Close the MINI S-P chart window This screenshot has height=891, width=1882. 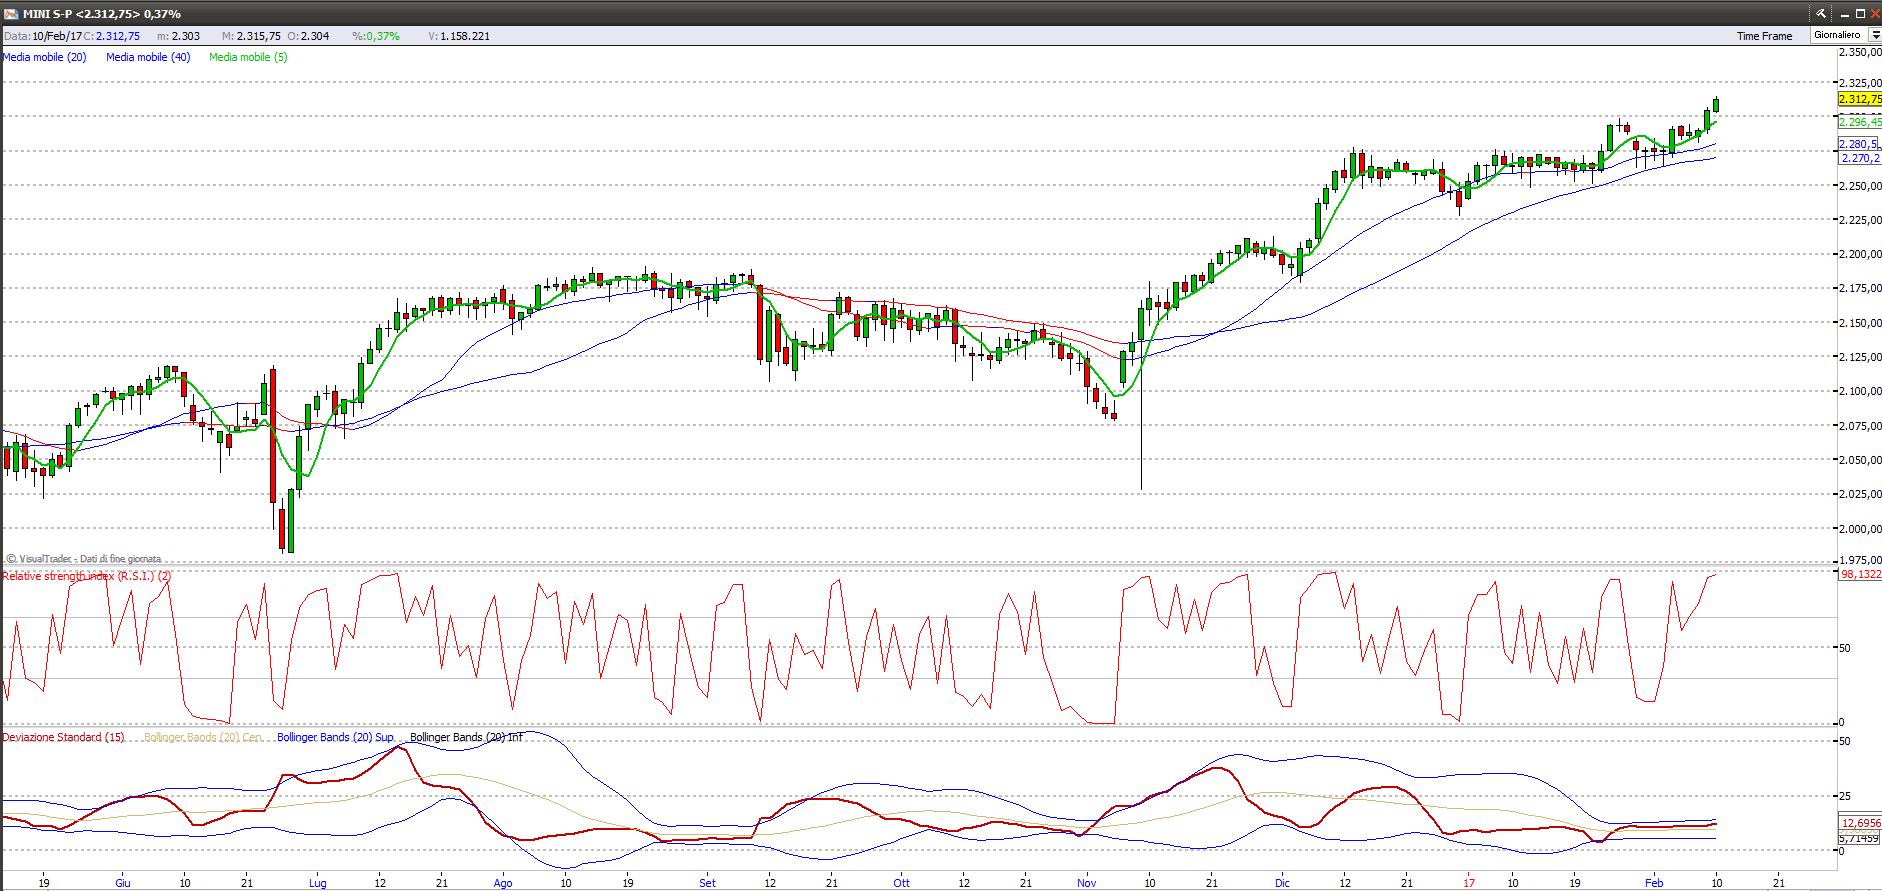(x=1874, y=13)
